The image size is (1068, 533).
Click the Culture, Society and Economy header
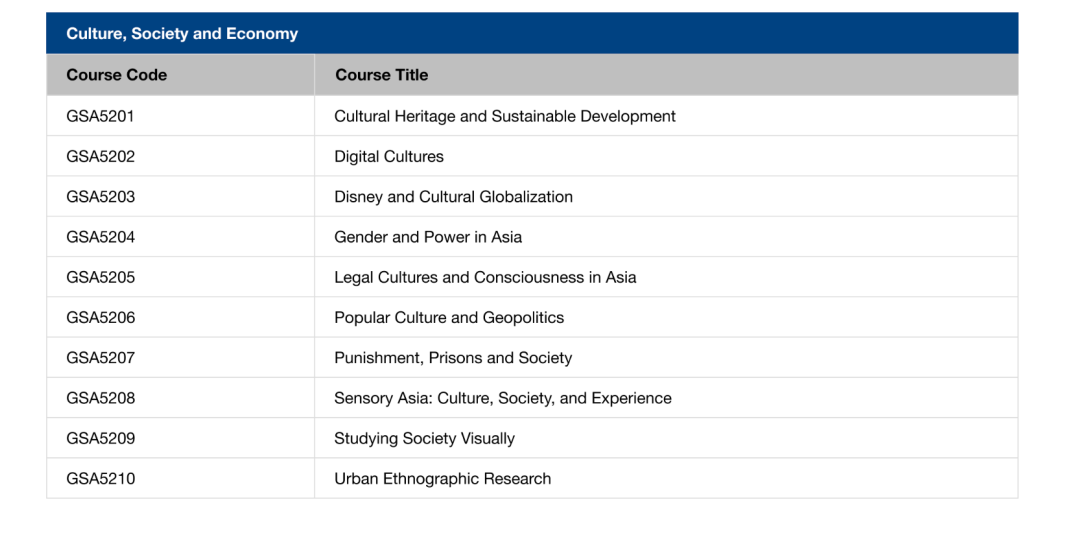click(182, 34)
